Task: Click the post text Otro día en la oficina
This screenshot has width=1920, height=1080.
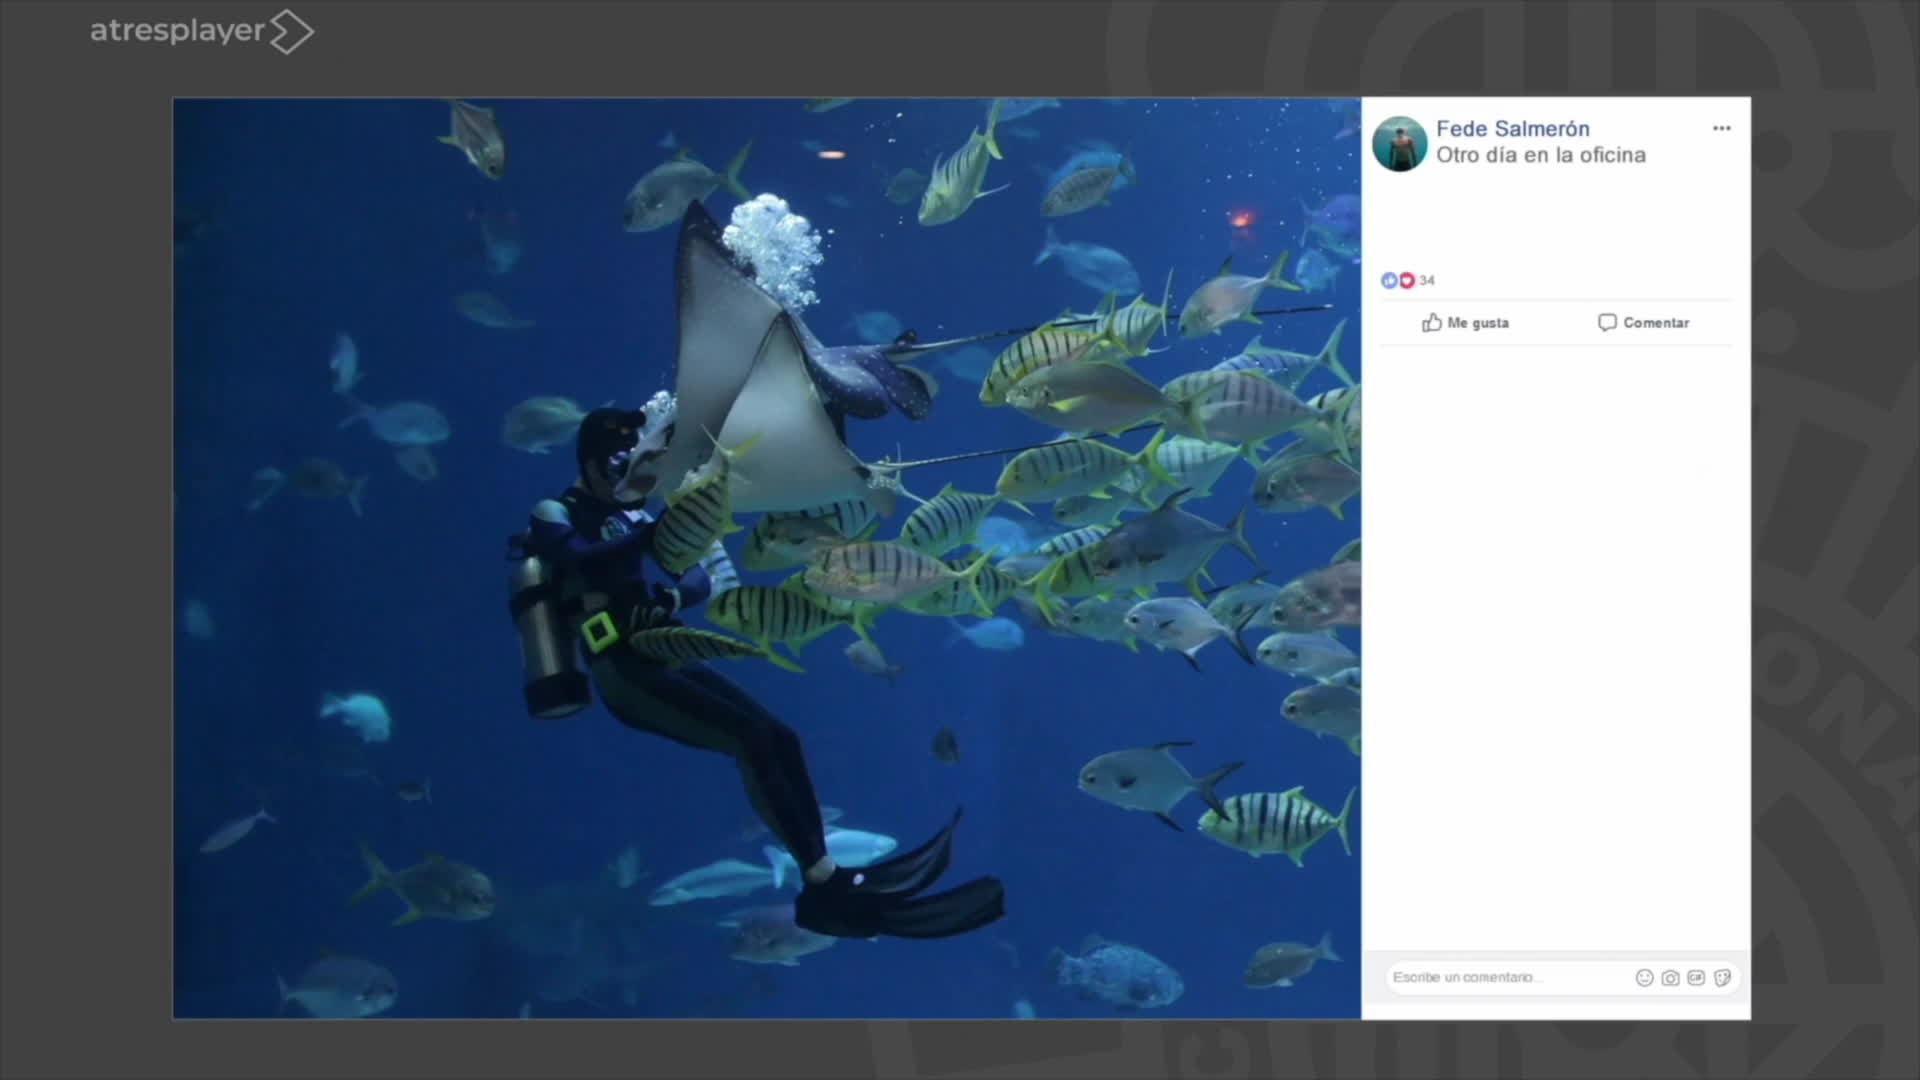Action: pyautogui.click(x=1540, y=155)
